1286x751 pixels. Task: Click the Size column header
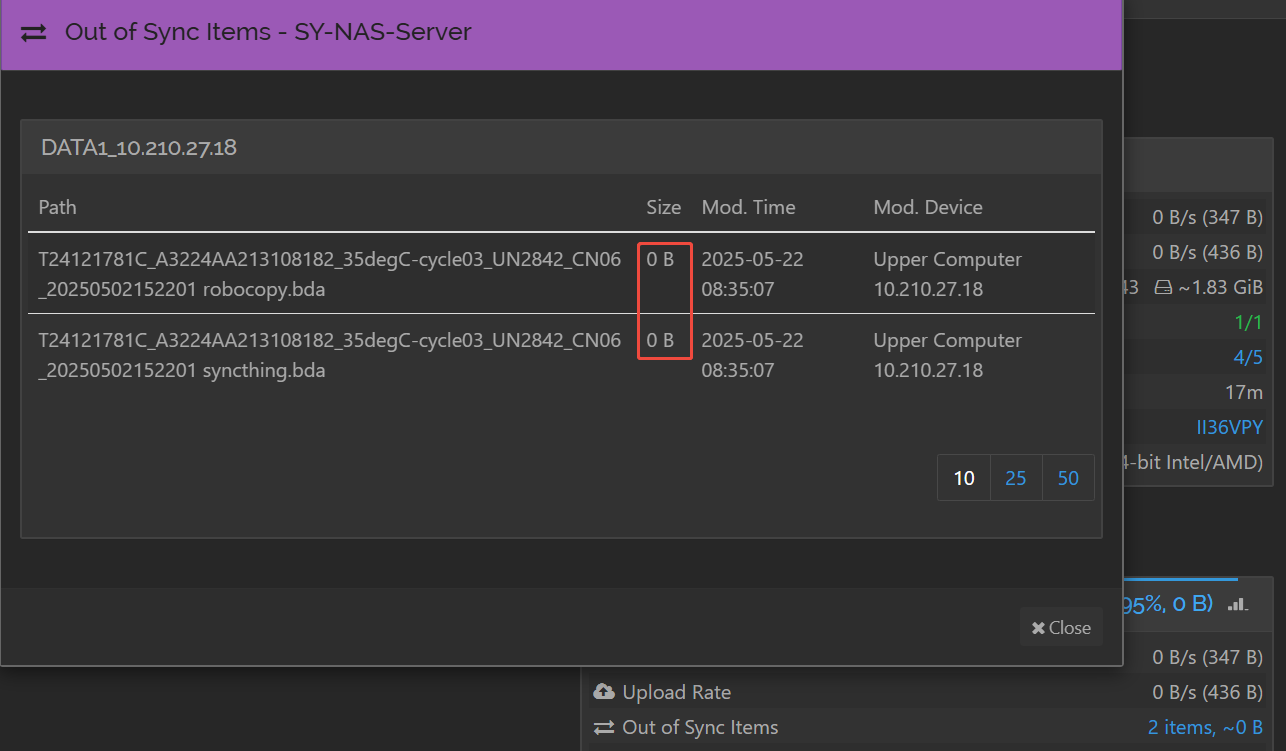(x=663, y=207)
